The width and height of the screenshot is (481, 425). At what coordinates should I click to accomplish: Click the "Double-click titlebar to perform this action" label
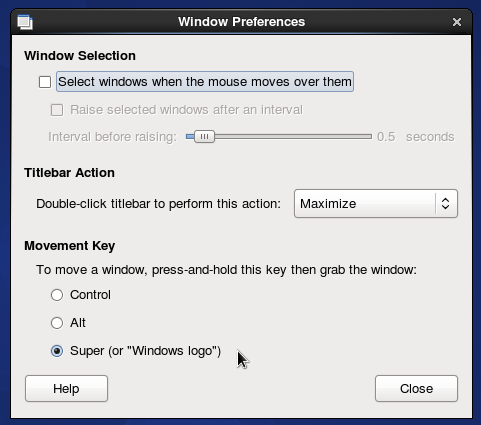tap(159, 204)
